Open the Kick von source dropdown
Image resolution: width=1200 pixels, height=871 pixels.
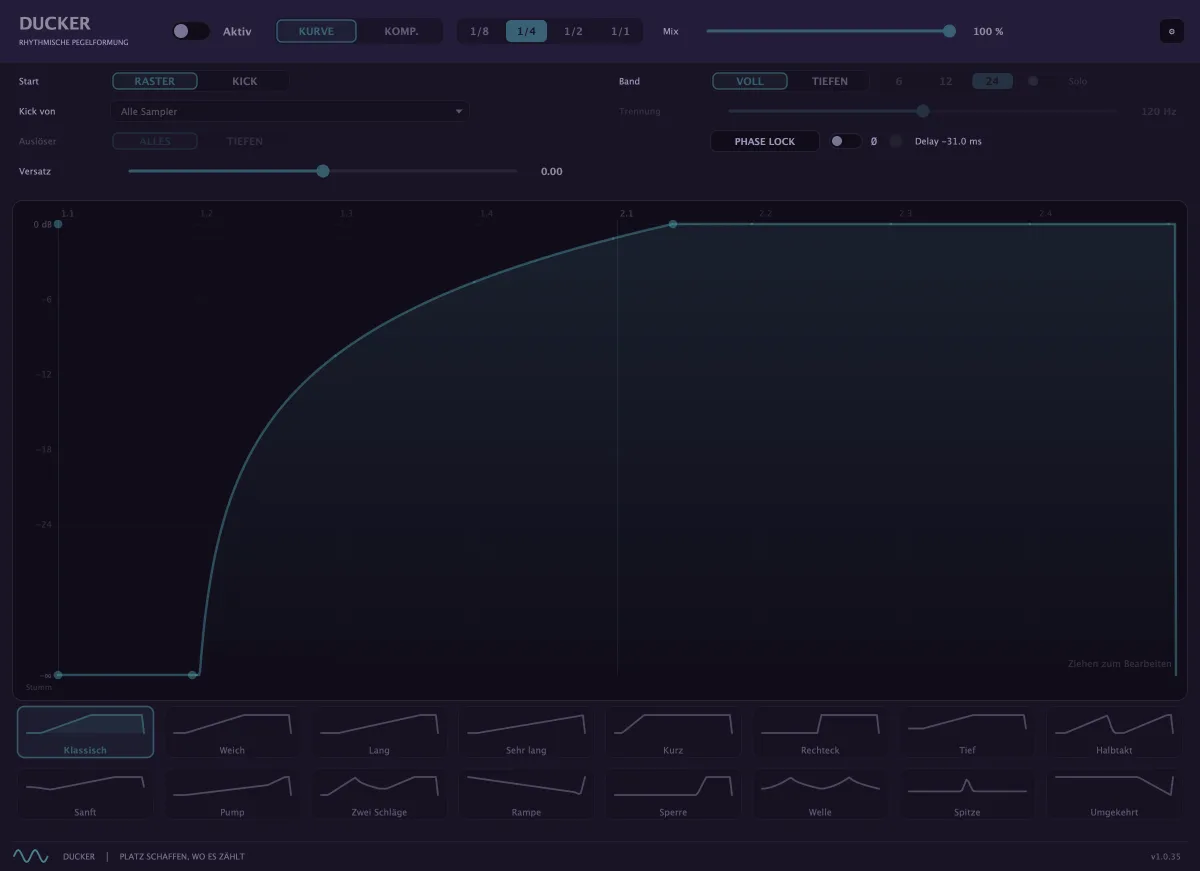[289, 111]
